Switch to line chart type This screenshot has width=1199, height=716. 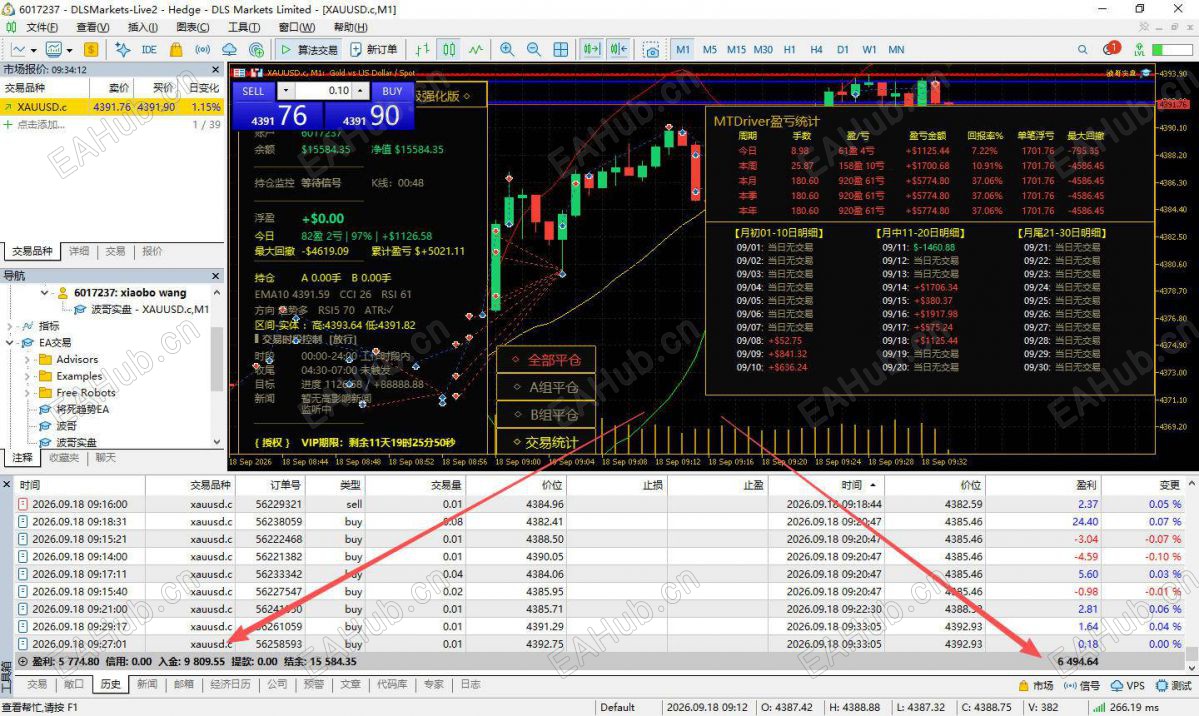pyautogui.click(x=476, y=50)
